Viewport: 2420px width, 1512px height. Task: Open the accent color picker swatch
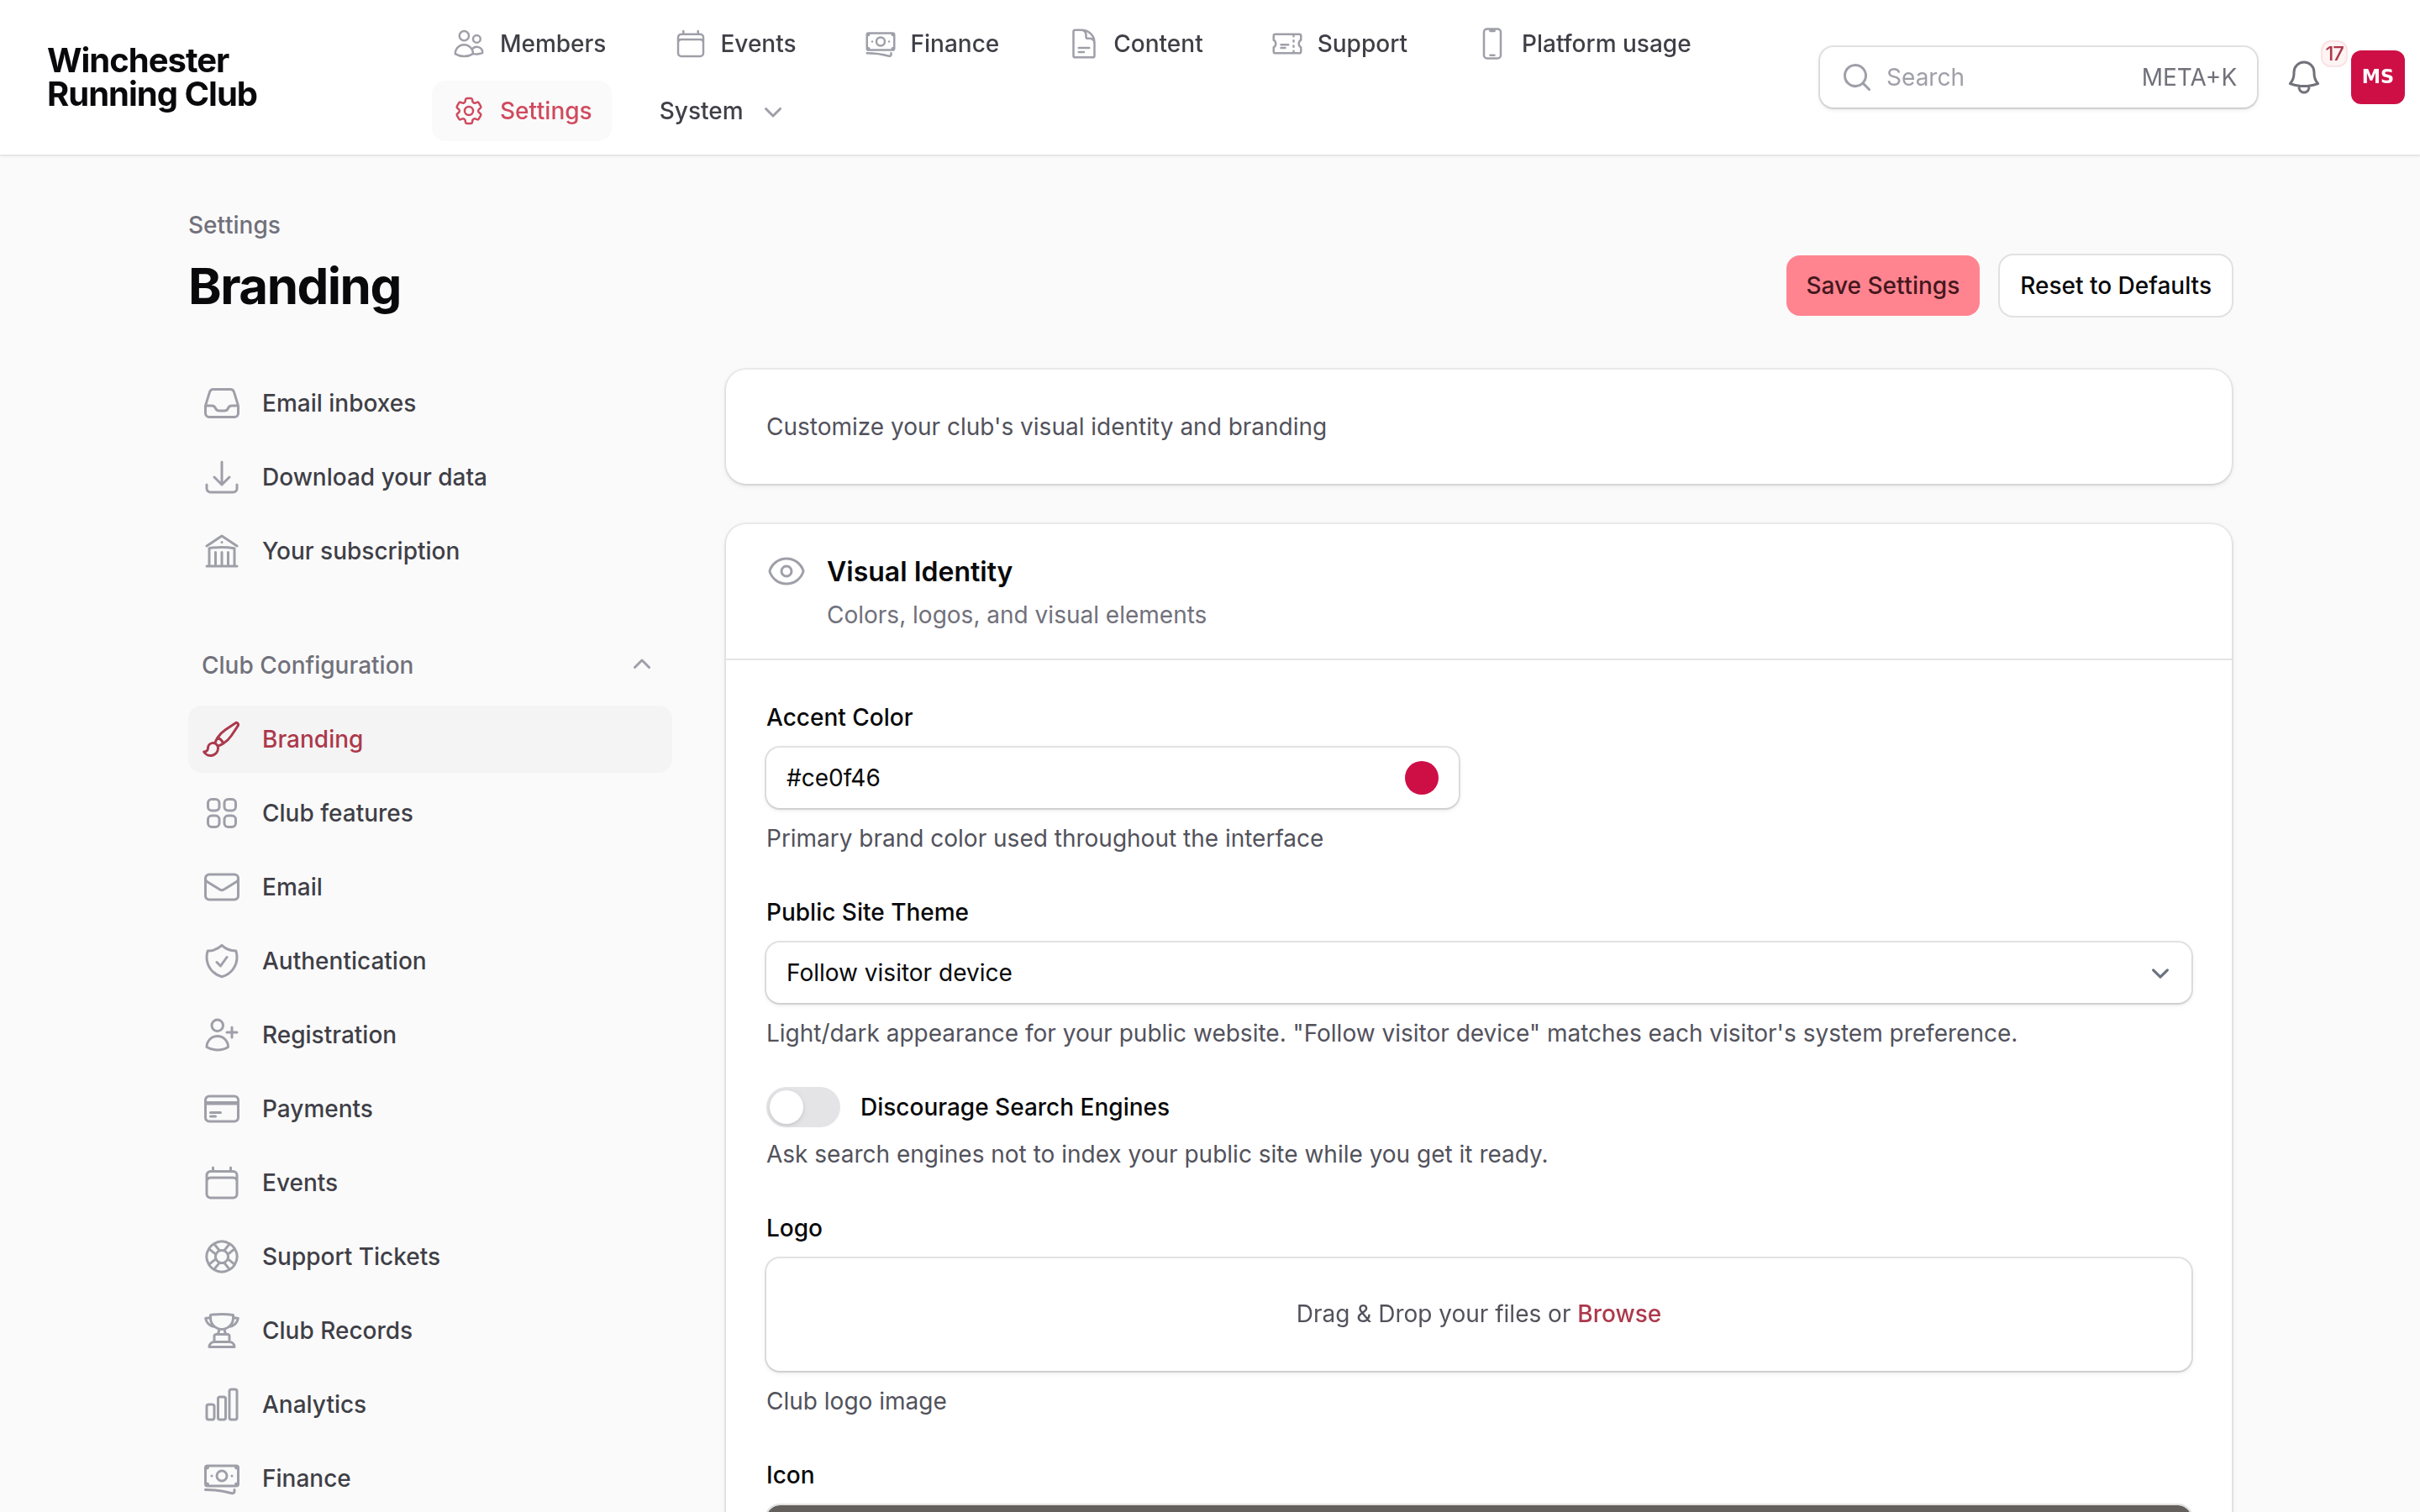pyautogui.click(x=1421, y=778)
